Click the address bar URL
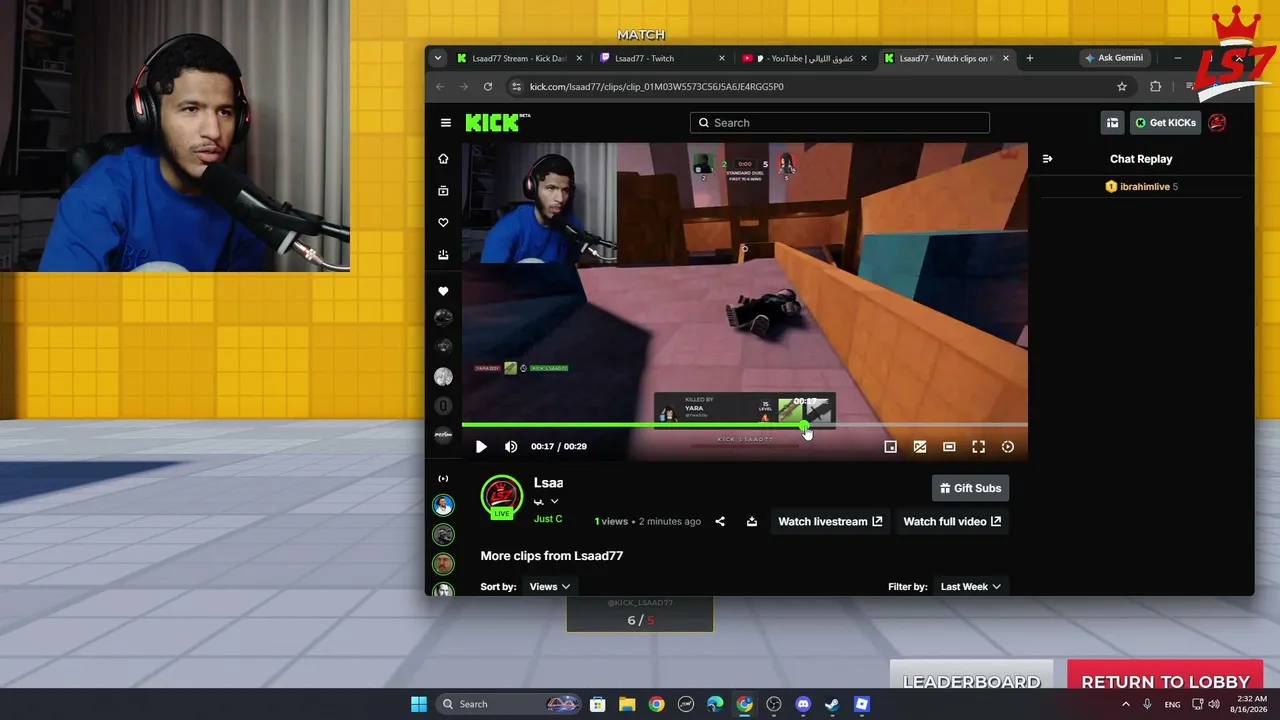 tap(656, 87)
